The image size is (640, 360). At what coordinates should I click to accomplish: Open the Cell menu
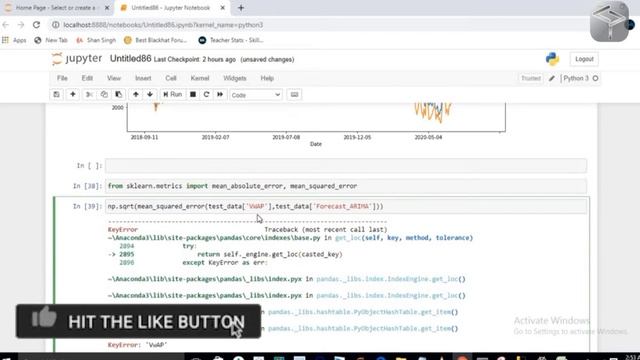point(171,78)
